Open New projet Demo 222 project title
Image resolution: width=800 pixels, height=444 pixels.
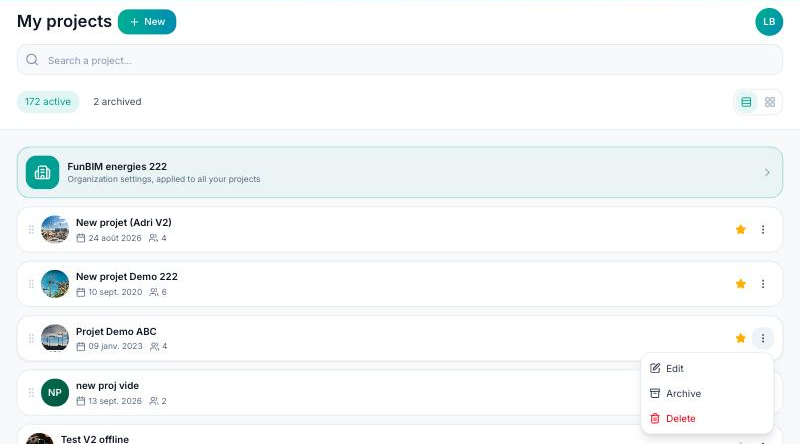(127, 277)
